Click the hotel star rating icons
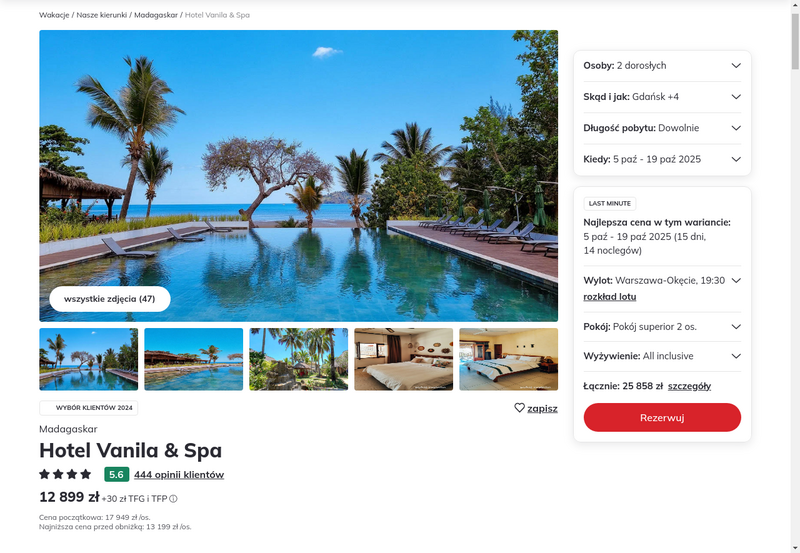Viewport: 800px width, 553px height. (x=65, y=474)
